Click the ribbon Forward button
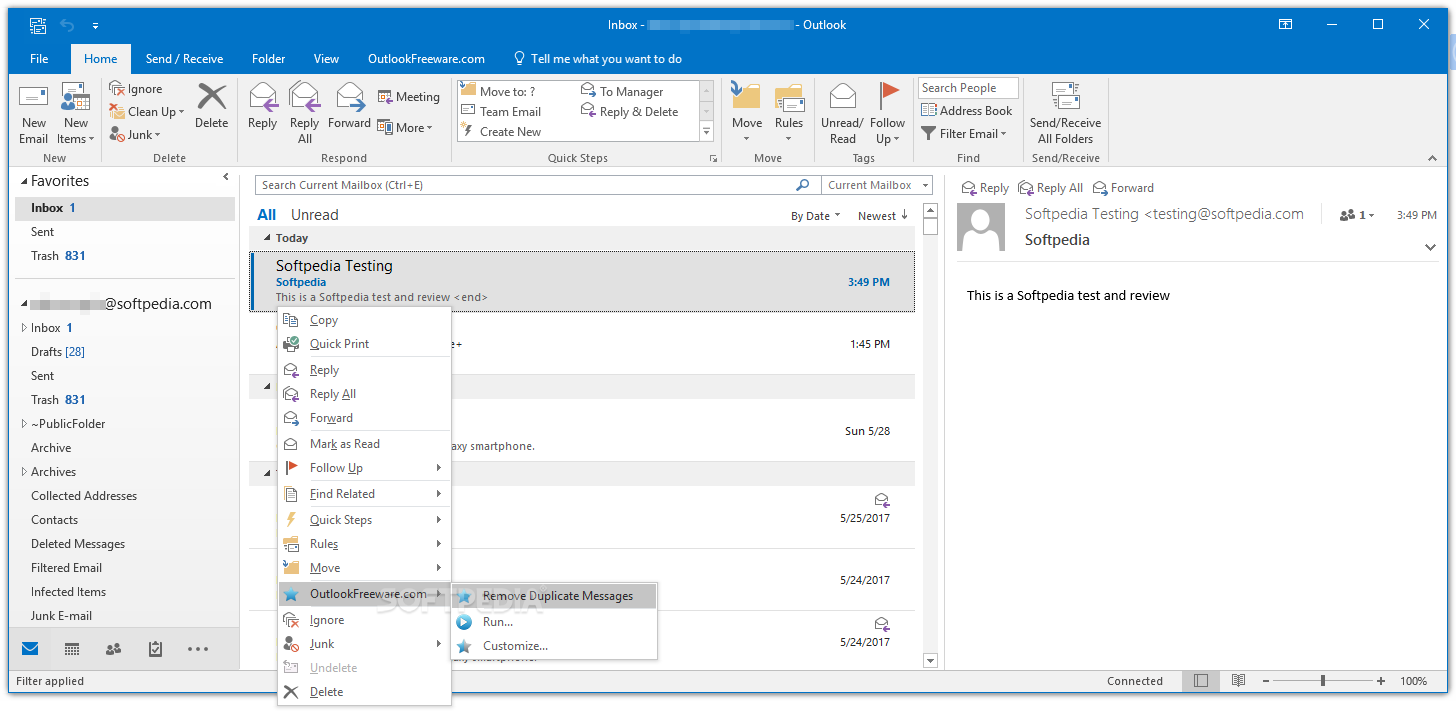The image size is (1456, 716). 349,107
